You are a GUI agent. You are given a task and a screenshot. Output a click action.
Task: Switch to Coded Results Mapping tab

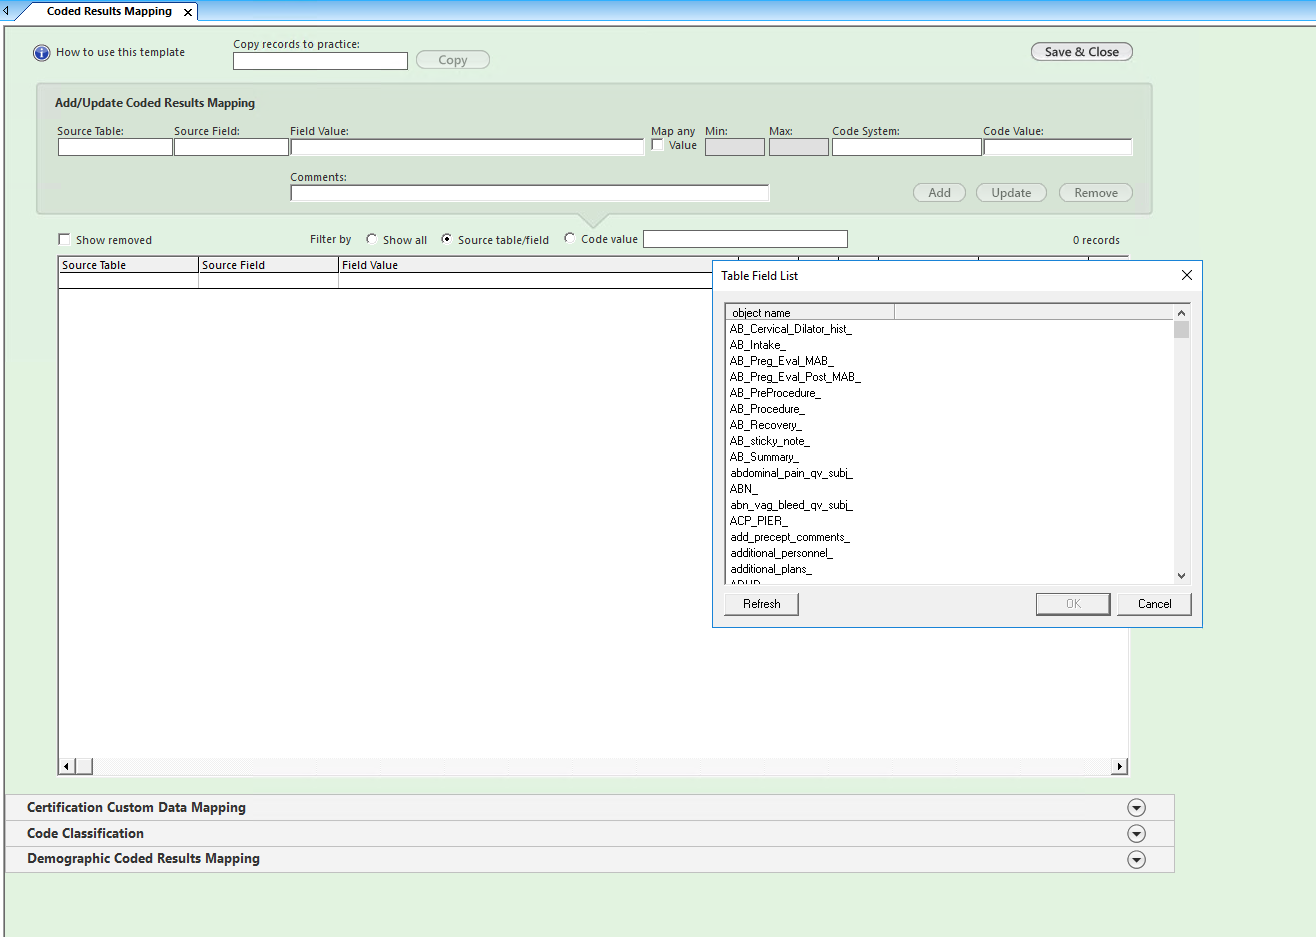109,12
